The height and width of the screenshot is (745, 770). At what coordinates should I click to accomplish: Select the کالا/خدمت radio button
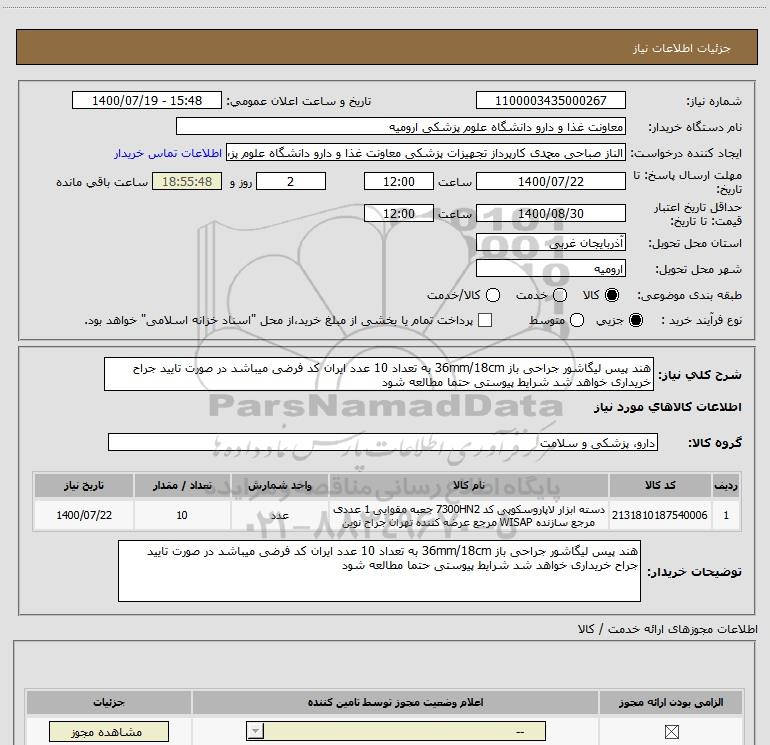click(493, 295)
